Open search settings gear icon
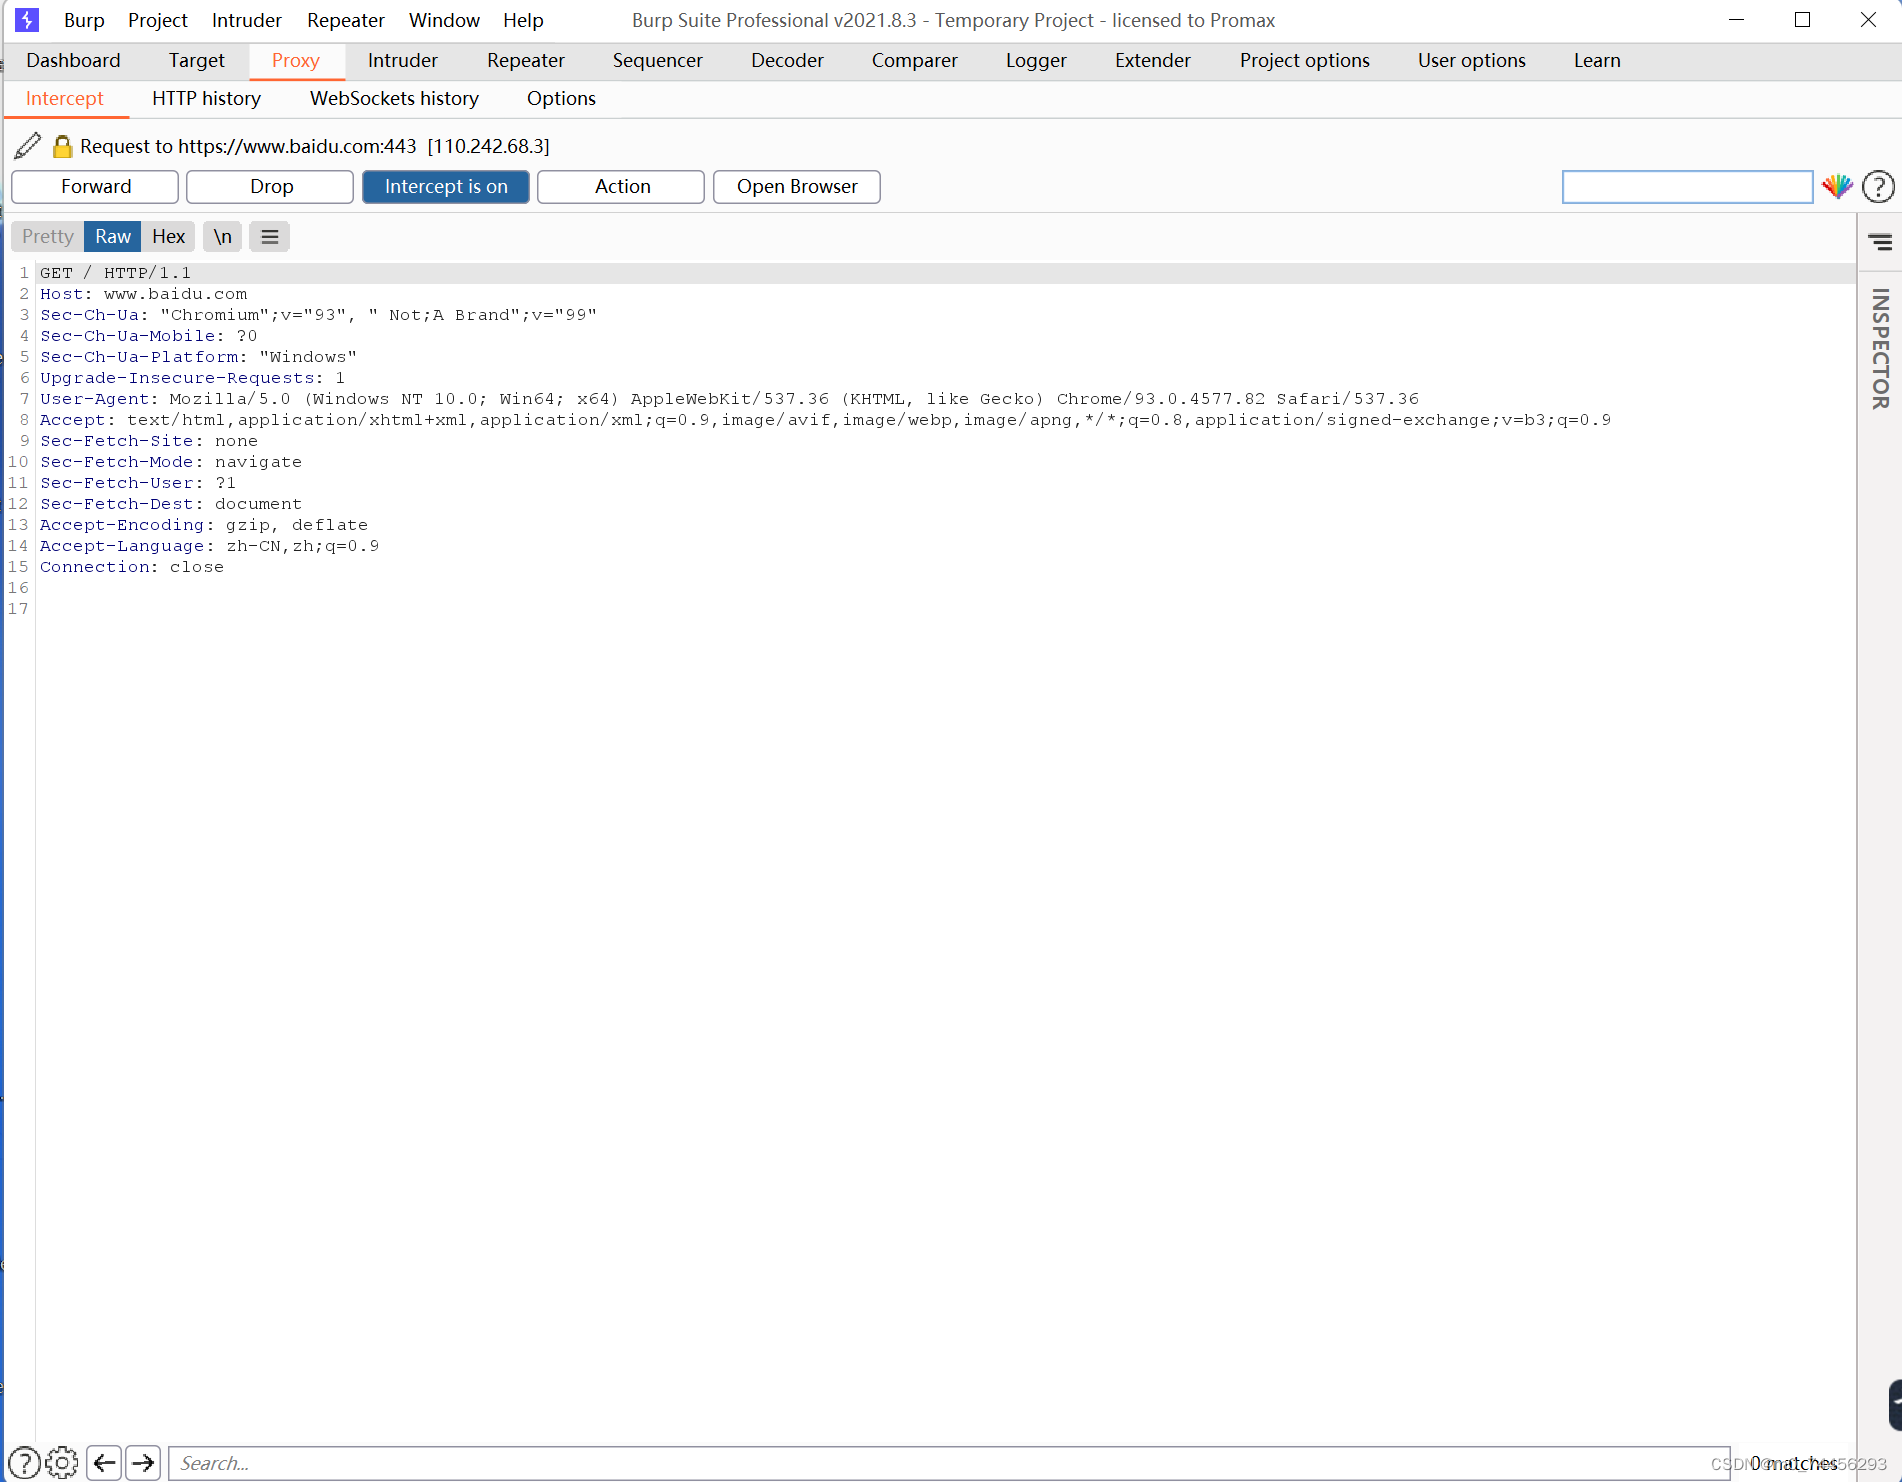The image size is (1902, 1482). pyautogui.click(x=62, y=1463)
